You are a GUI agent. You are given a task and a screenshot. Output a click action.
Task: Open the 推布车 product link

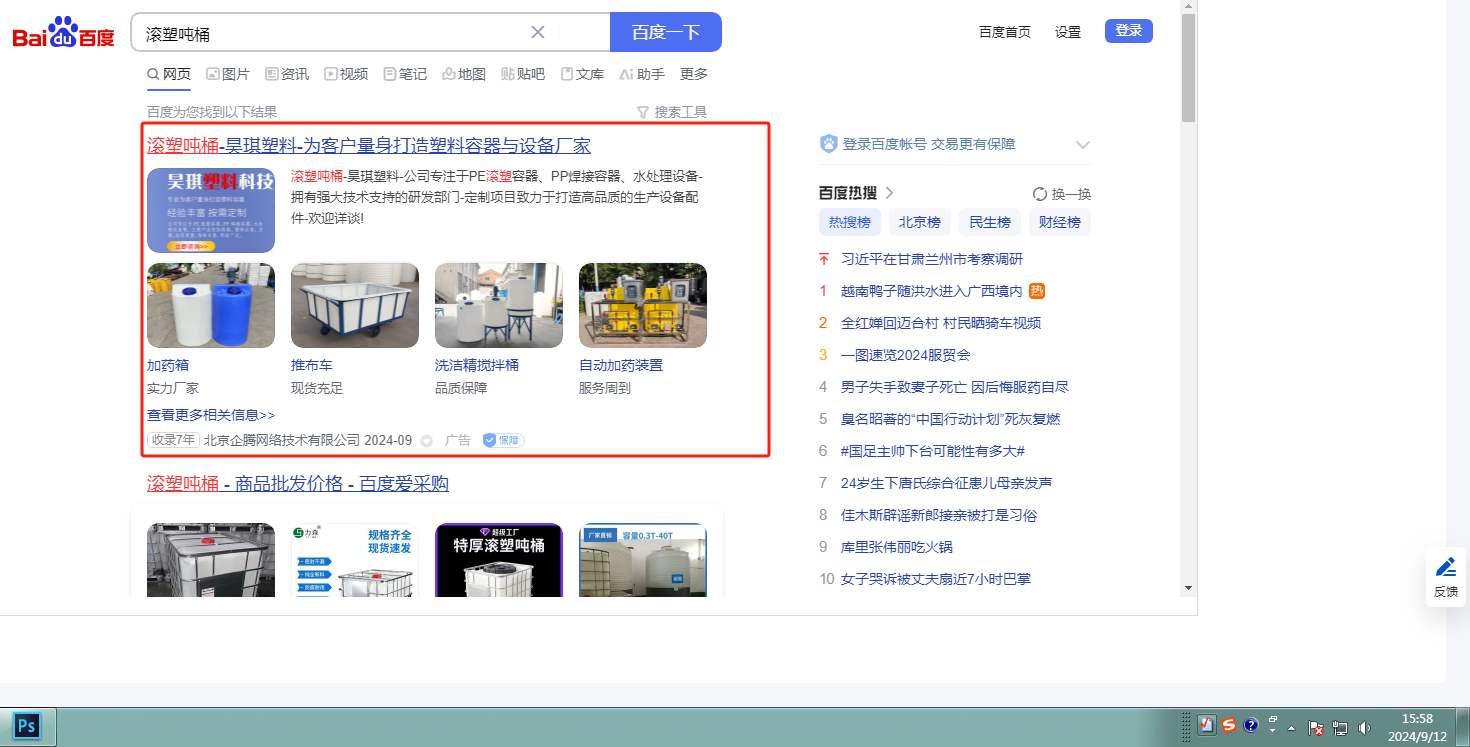tap(312, 365)
